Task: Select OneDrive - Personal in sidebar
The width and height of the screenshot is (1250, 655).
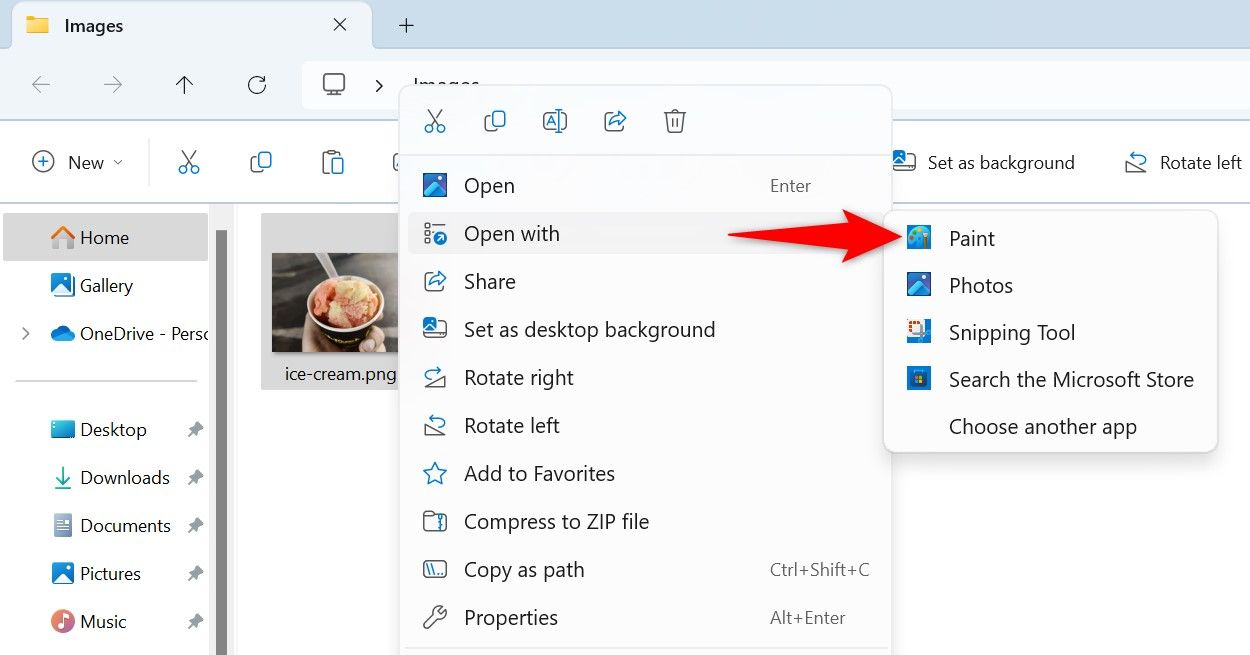Action: click(130, 333)
